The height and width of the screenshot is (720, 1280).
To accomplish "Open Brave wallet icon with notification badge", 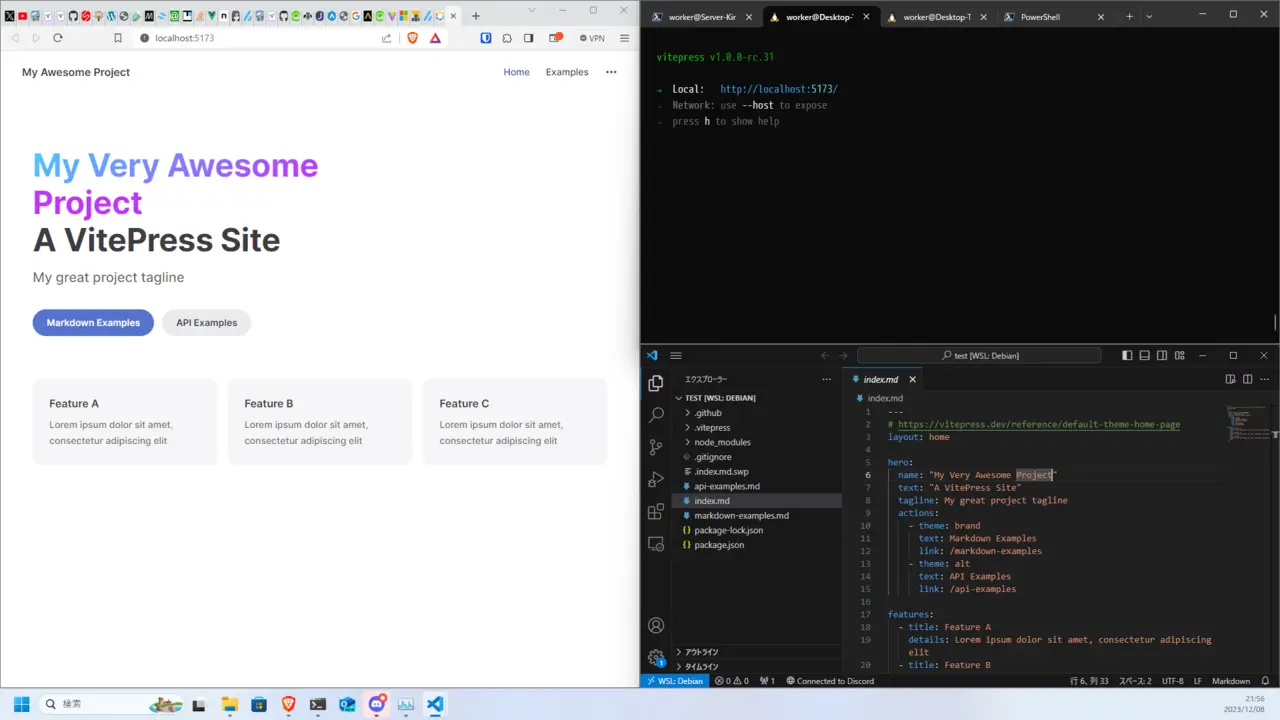I will pyautogui.click(x=556, y=38).
